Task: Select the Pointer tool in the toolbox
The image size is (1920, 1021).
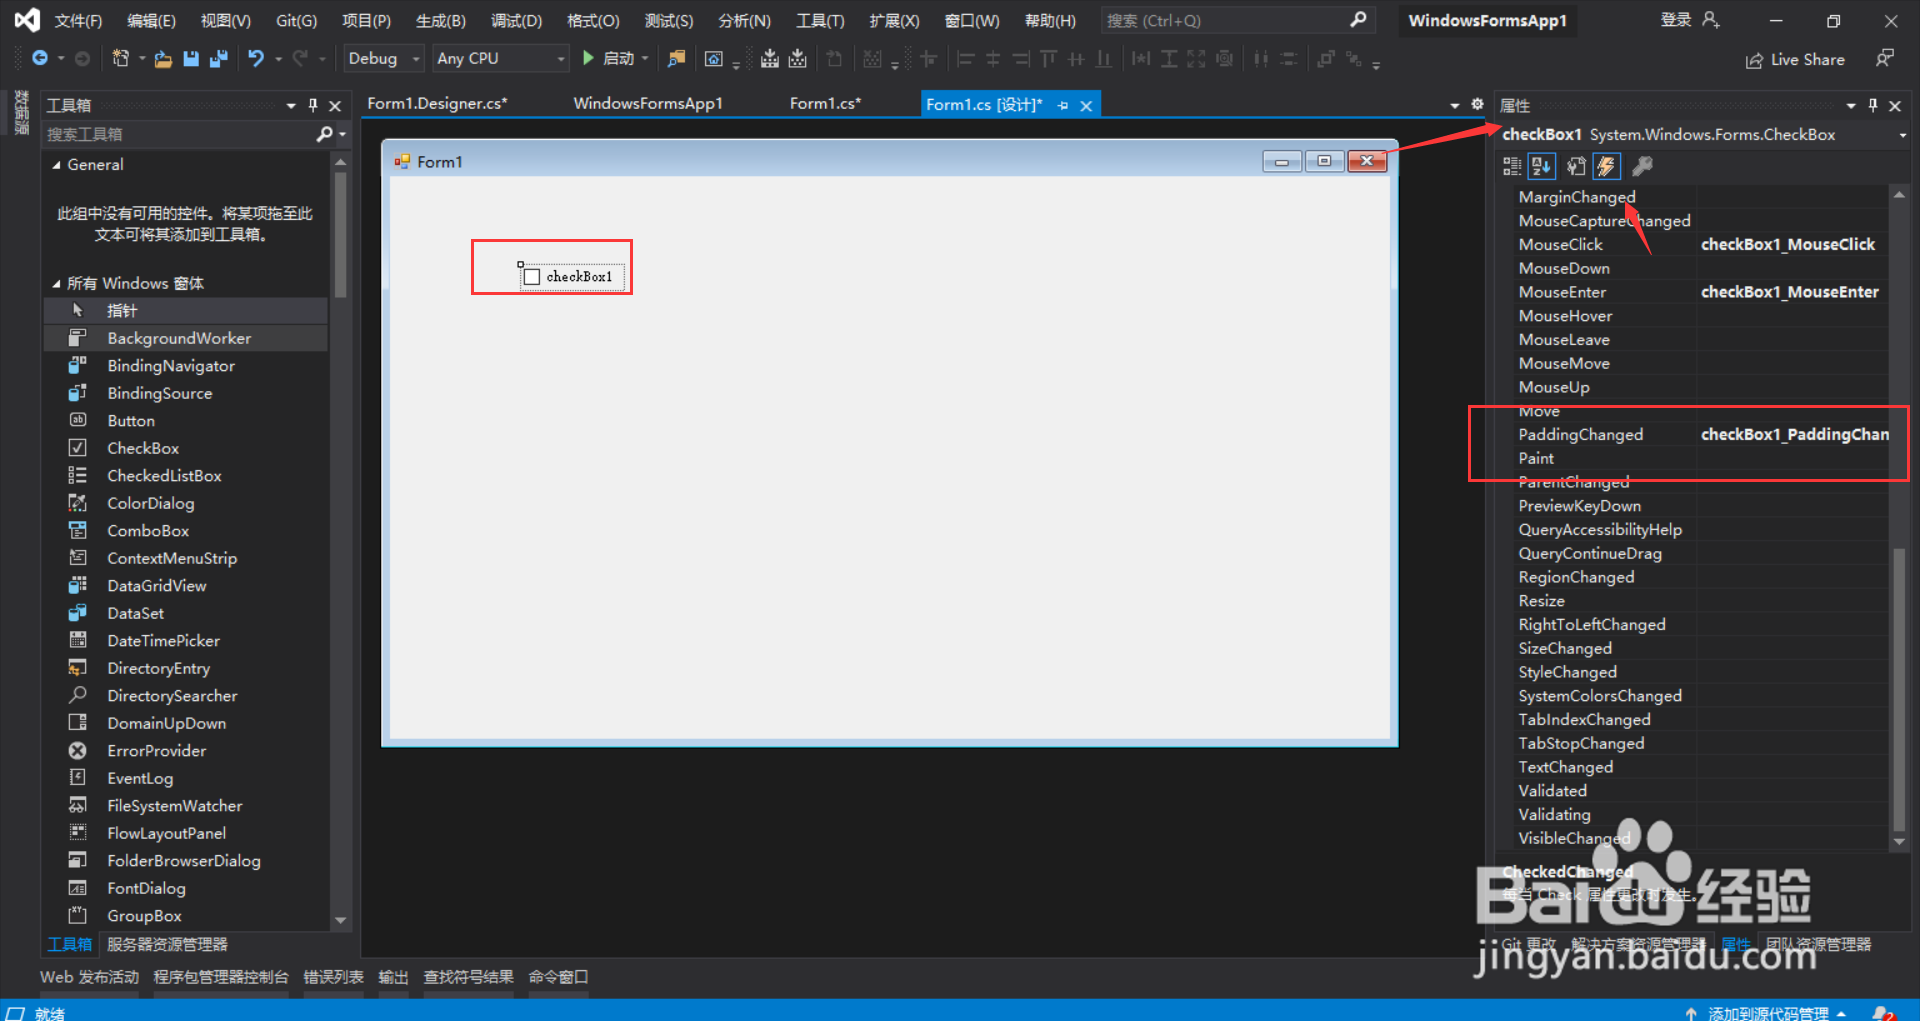Action: click(186, 311)
